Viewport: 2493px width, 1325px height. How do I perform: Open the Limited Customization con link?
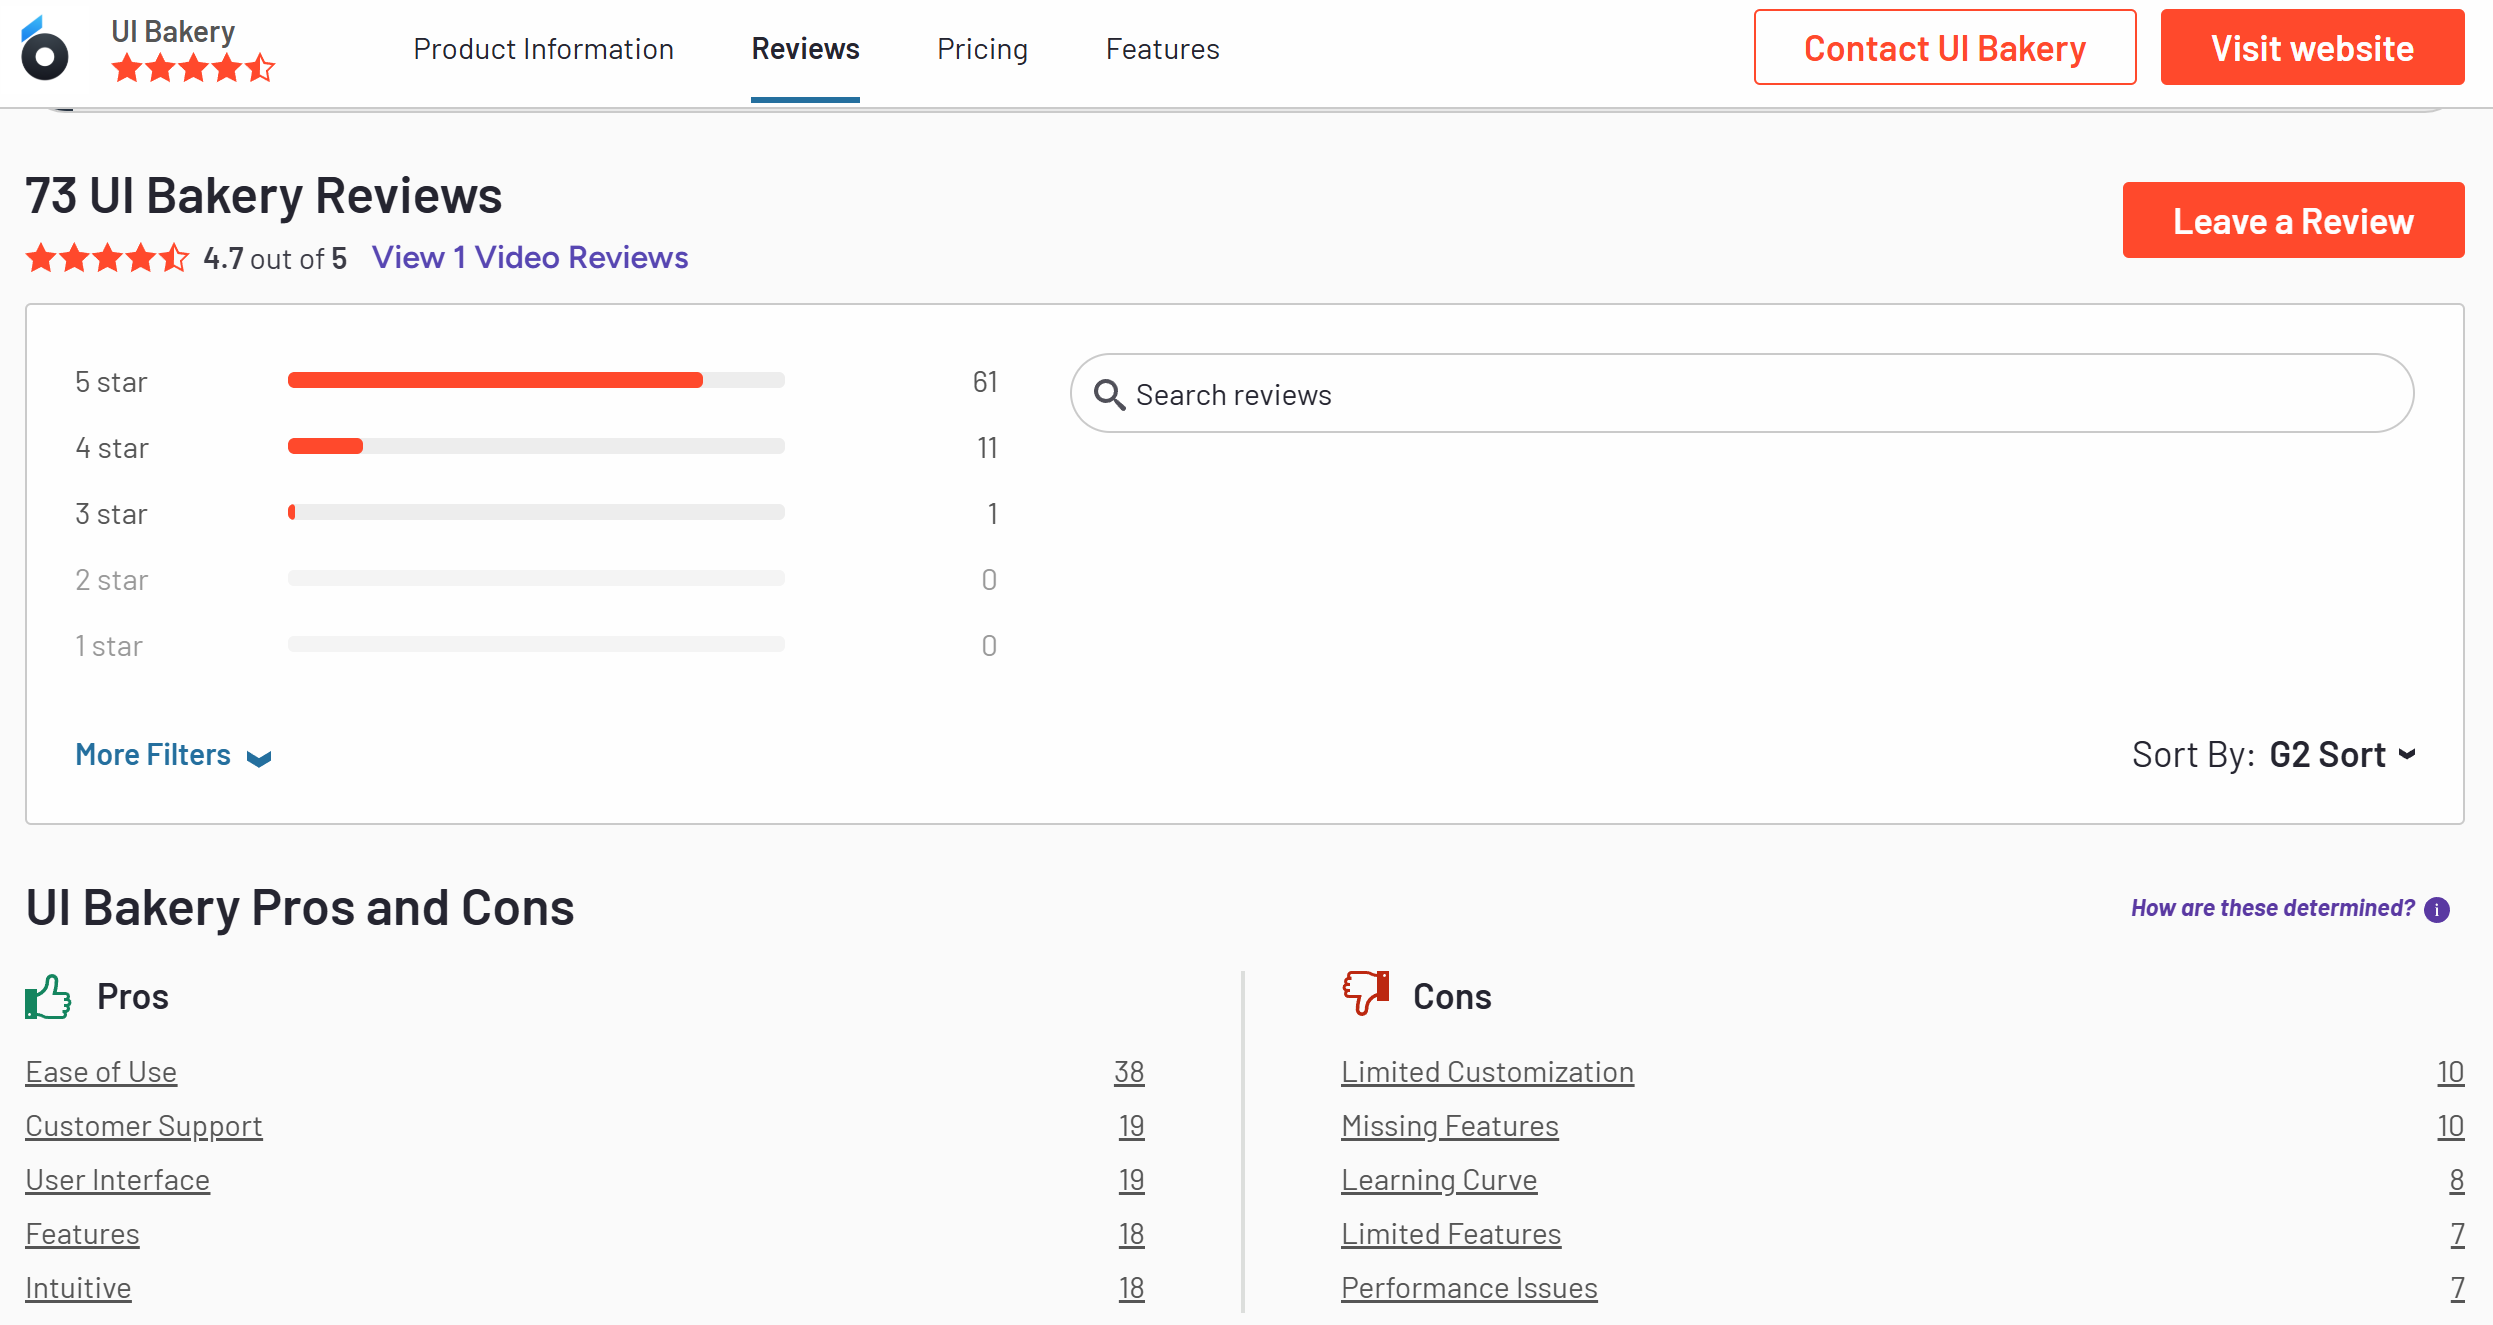tap(1487, 1072)
